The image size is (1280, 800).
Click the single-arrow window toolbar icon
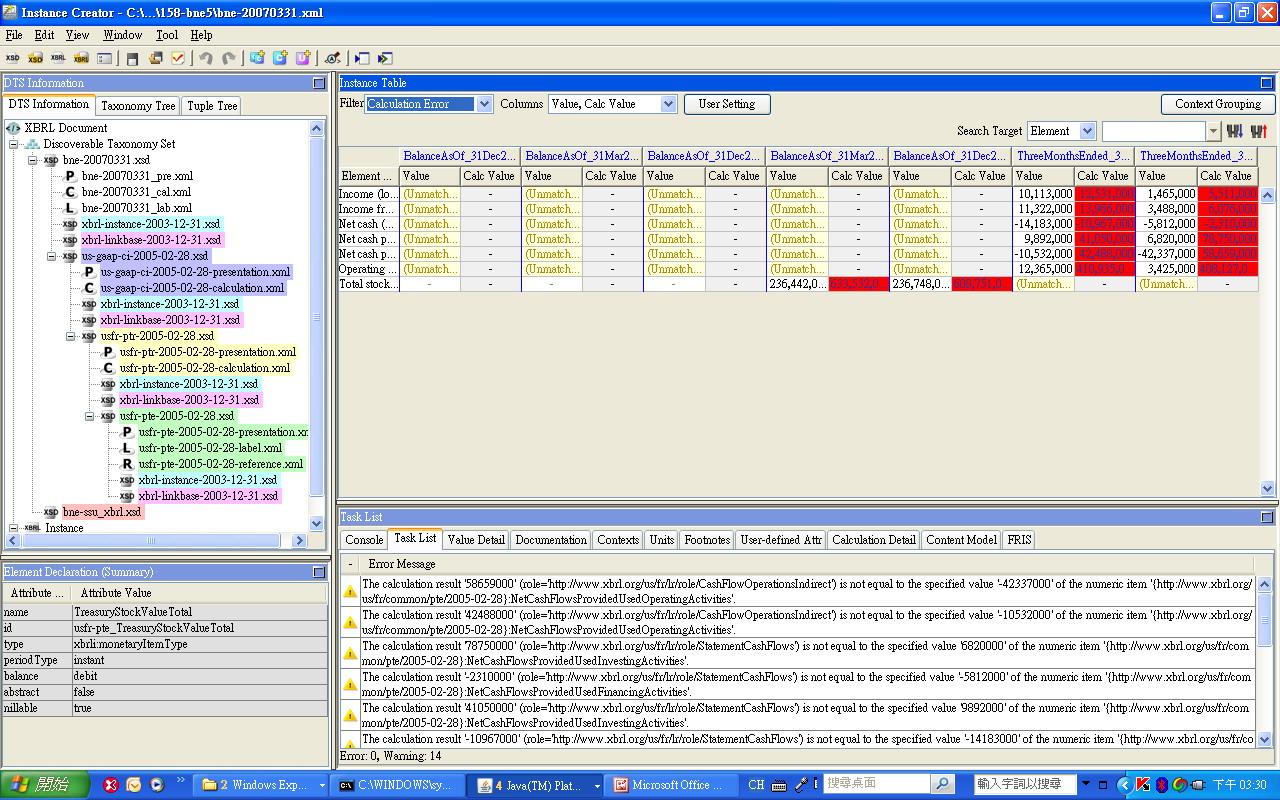click(x=361, y=59)
